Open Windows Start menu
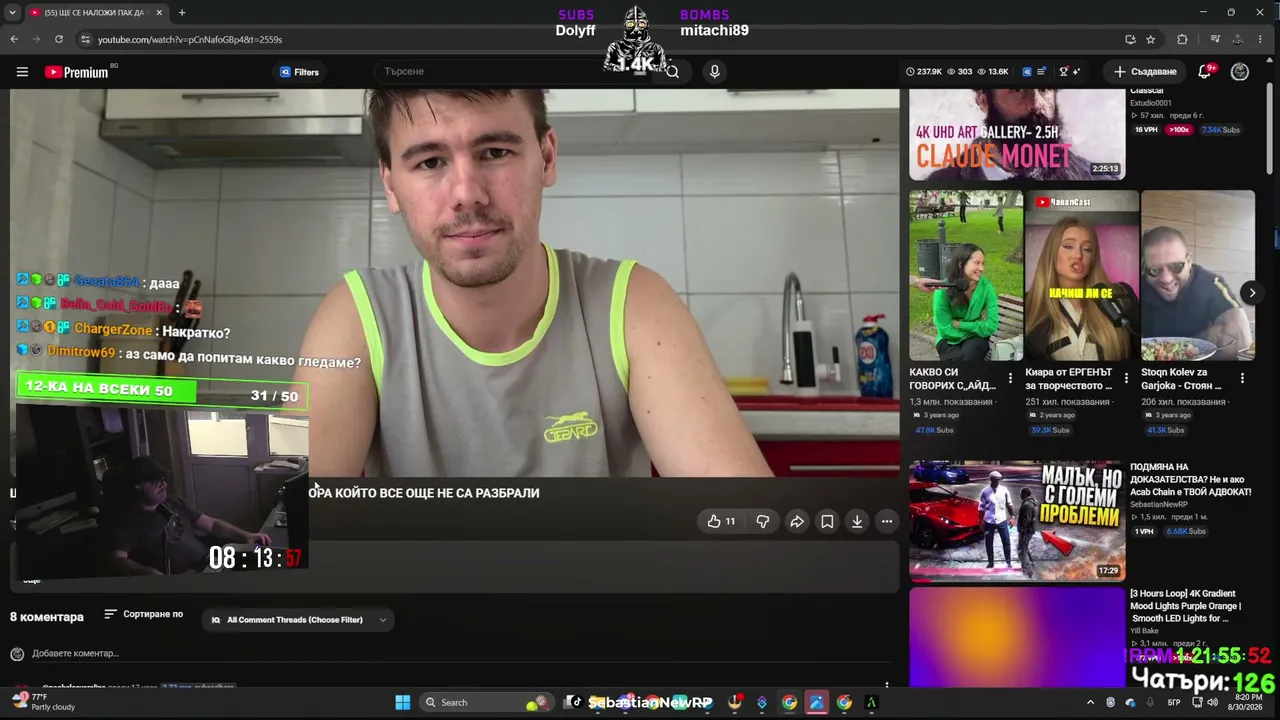This screenshot has width=1280, height=720. (402, 702)
